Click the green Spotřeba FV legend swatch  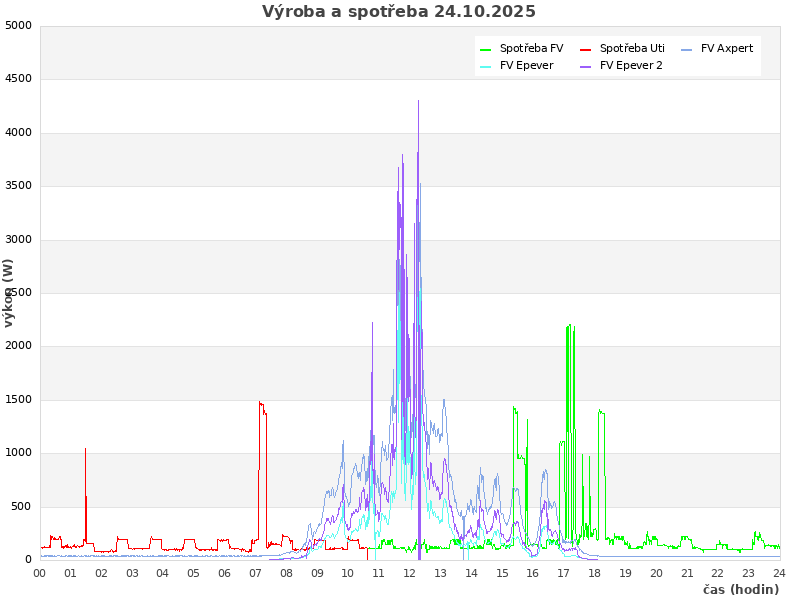click(x=486, y=49)
